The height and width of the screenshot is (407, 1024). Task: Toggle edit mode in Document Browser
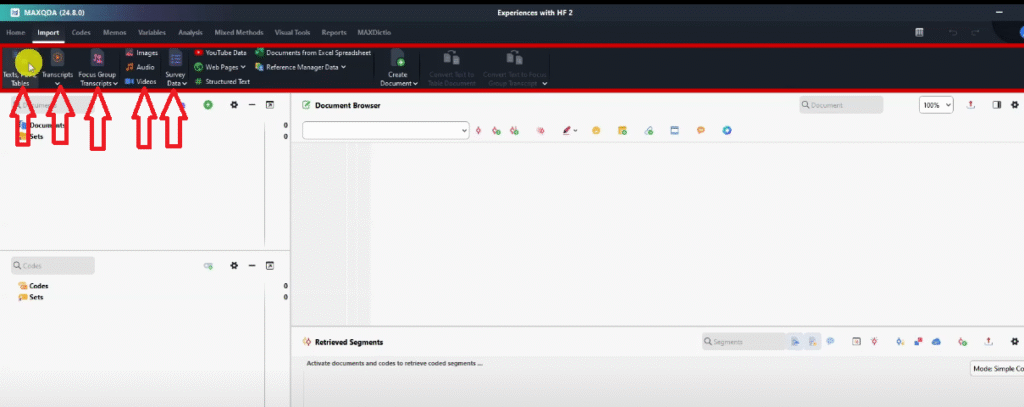pyautogui.click(x=306, y=105)
